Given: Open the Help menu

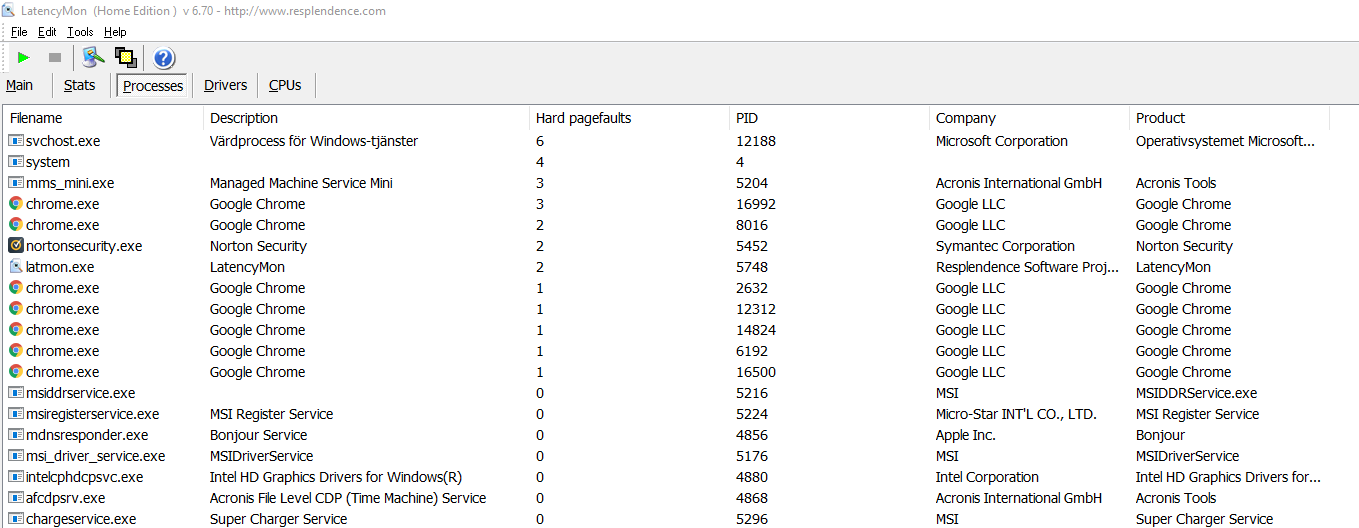Looking at the screenshot, I should tap(115, 32).
